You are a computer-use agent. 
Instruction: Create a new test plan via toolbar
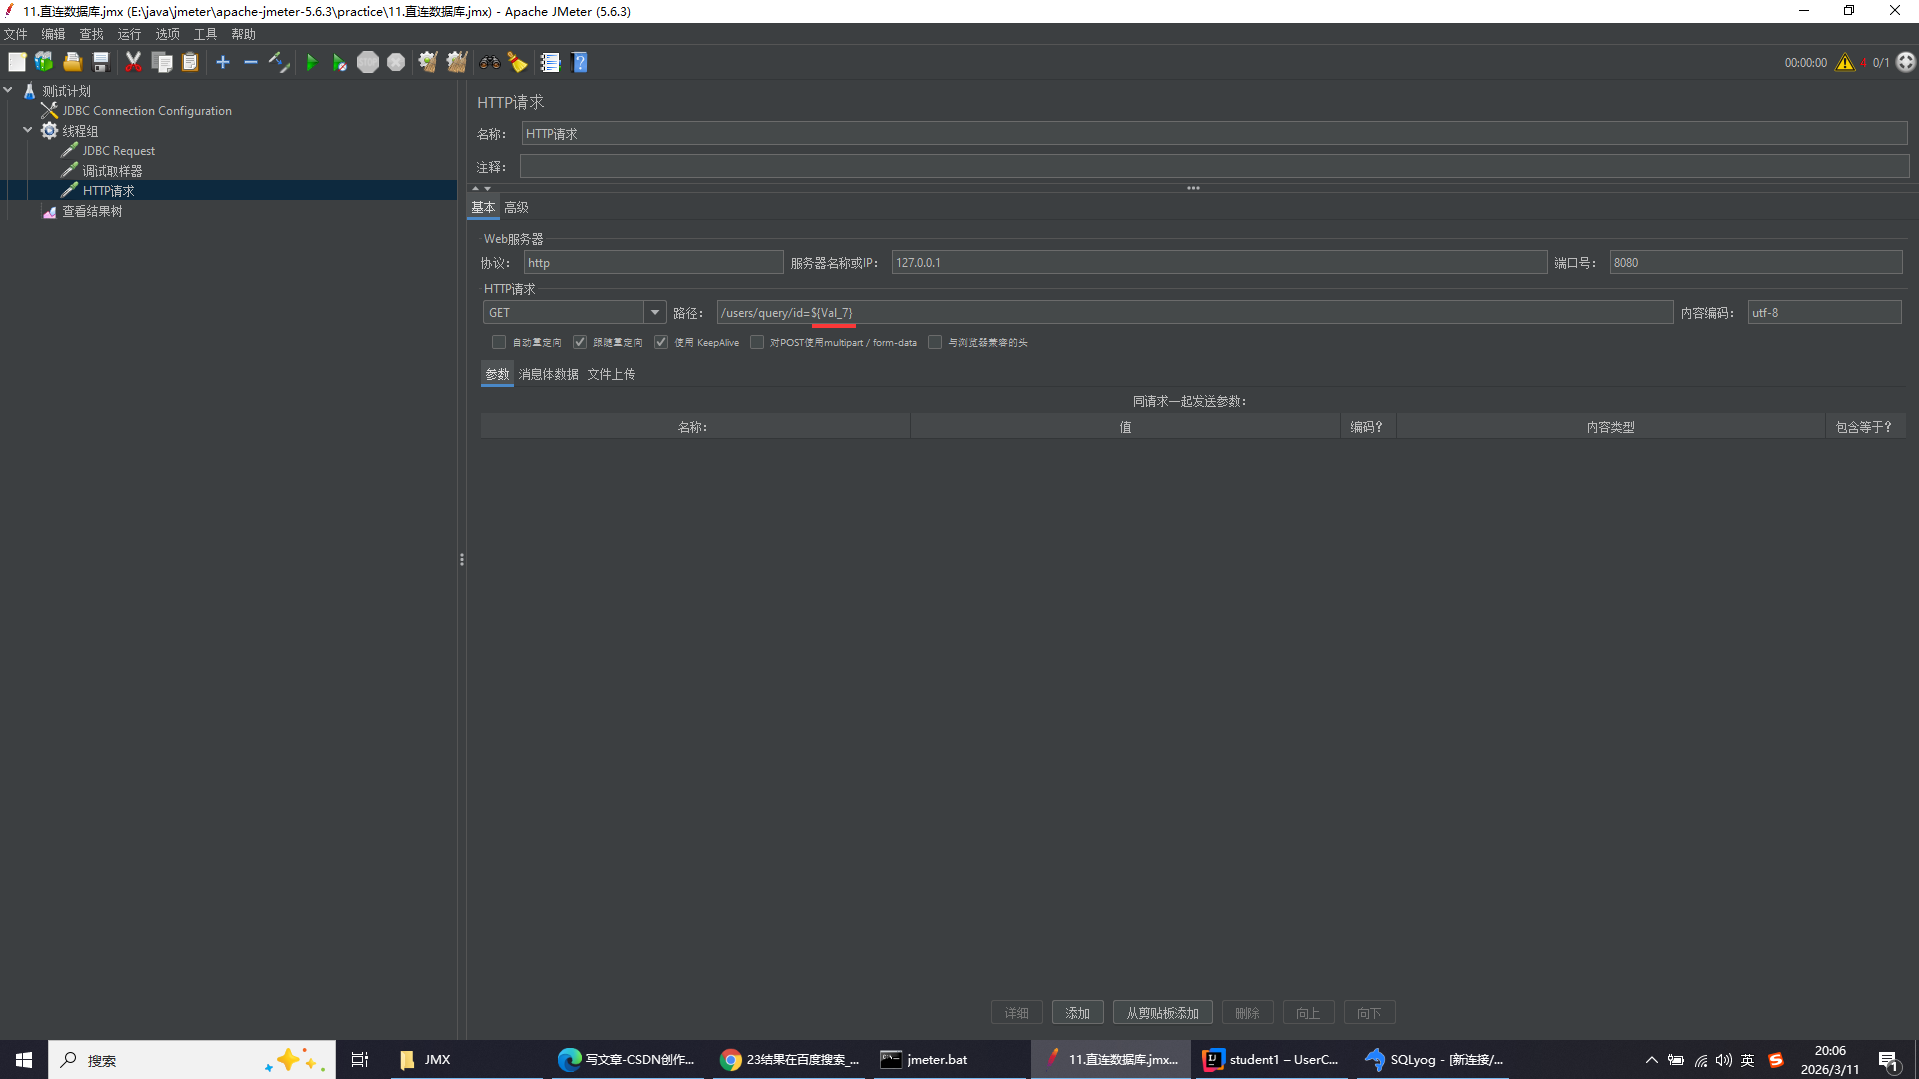[17, 62]
